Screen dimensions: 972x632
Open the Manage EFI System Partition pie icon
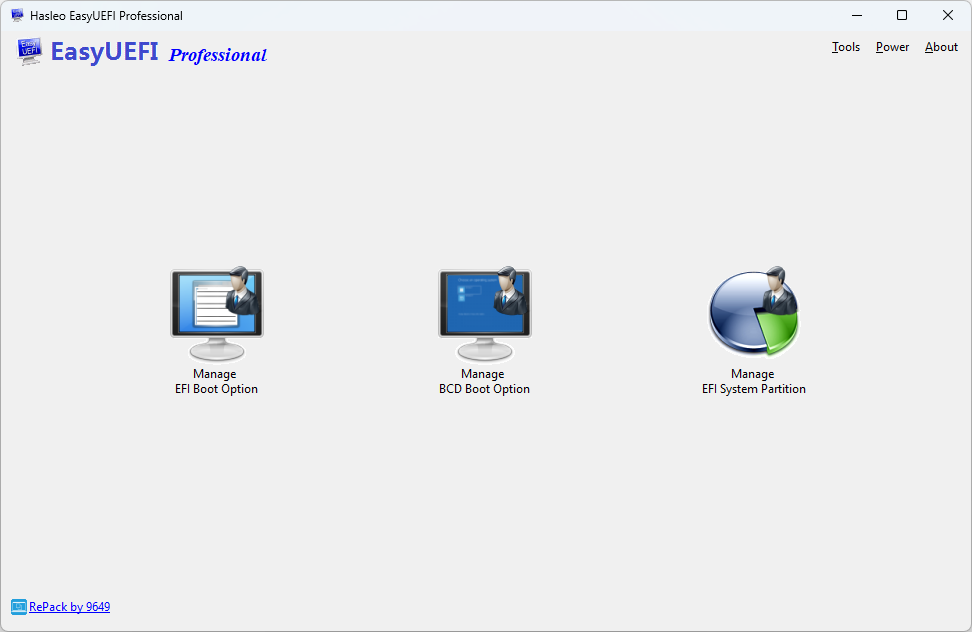coord(754,312)
